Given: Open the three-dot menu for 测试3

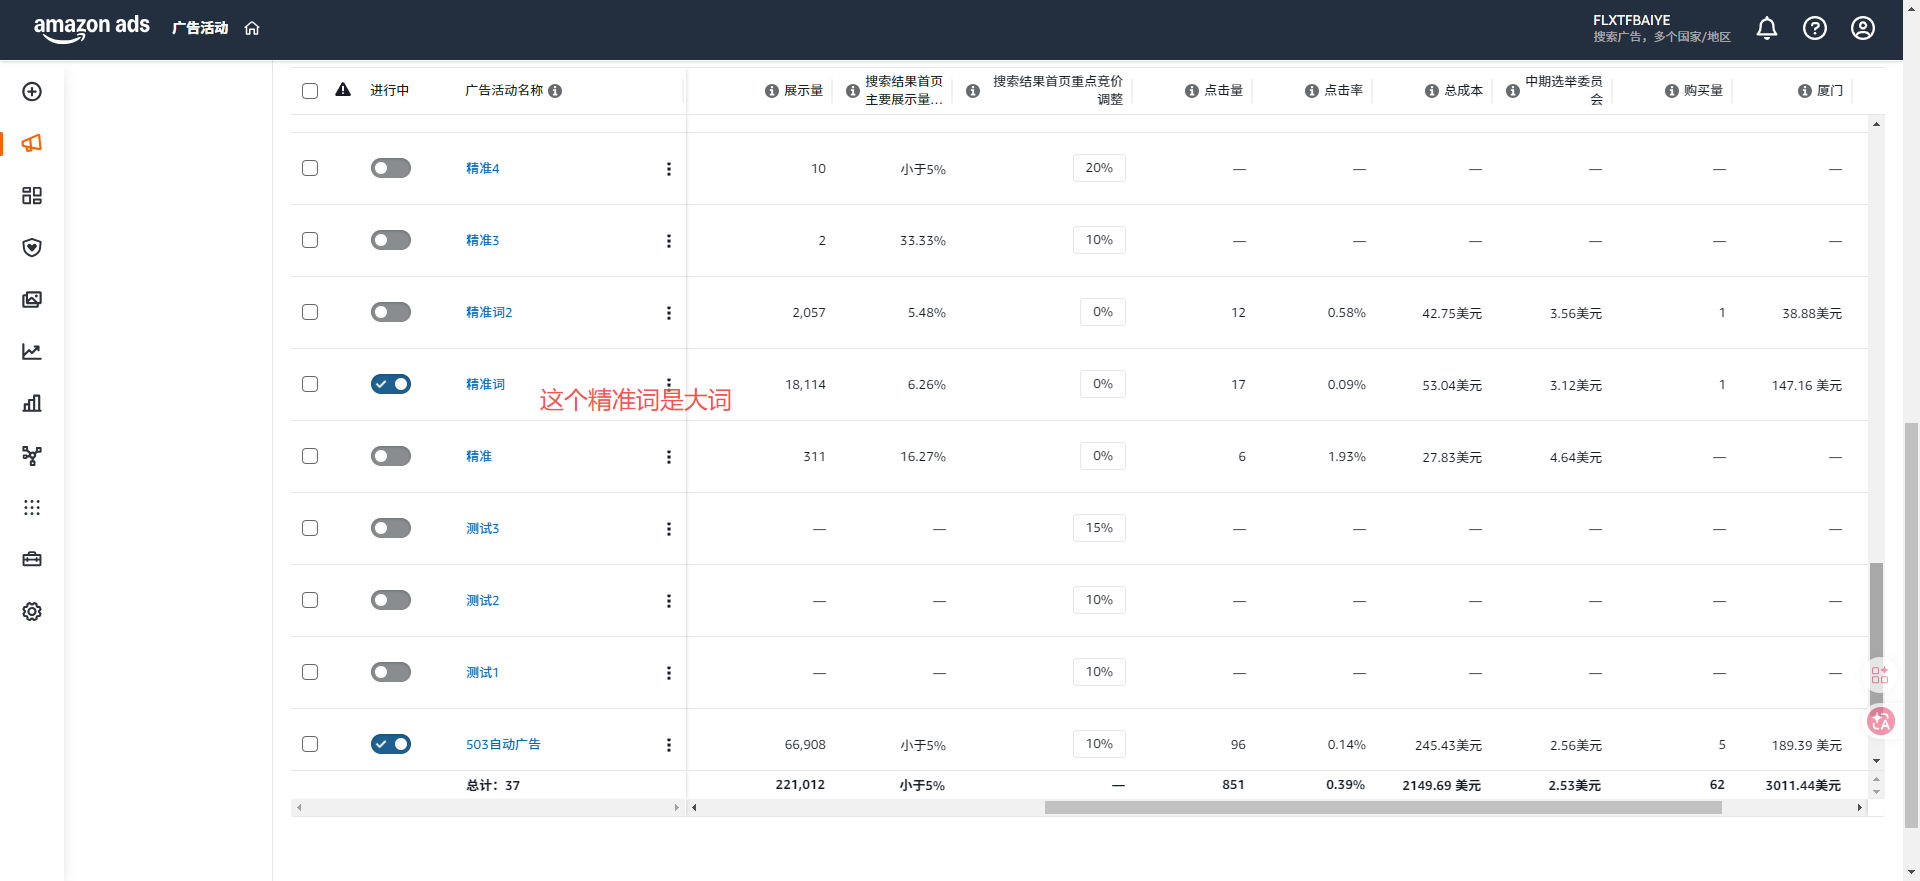Looking at the screenshot, I should click(669, 529).
